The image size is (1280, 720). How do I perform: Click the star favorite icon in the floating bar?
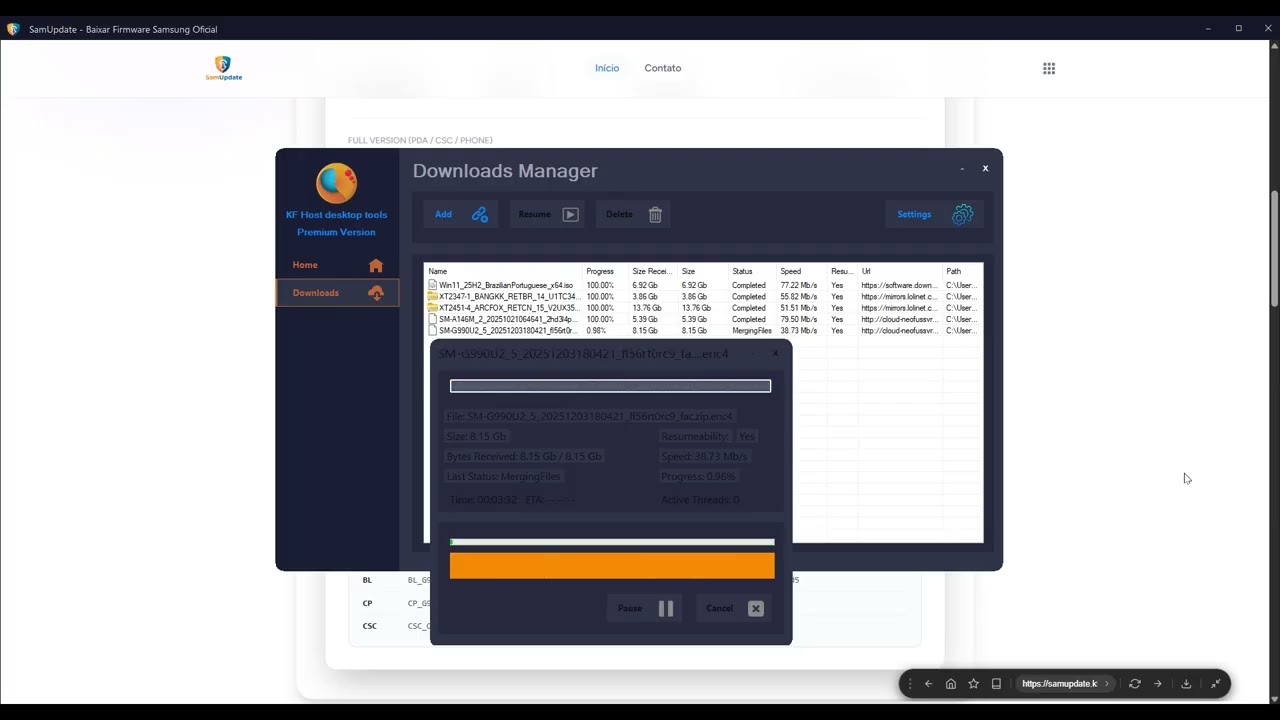[x=973, y=684]
